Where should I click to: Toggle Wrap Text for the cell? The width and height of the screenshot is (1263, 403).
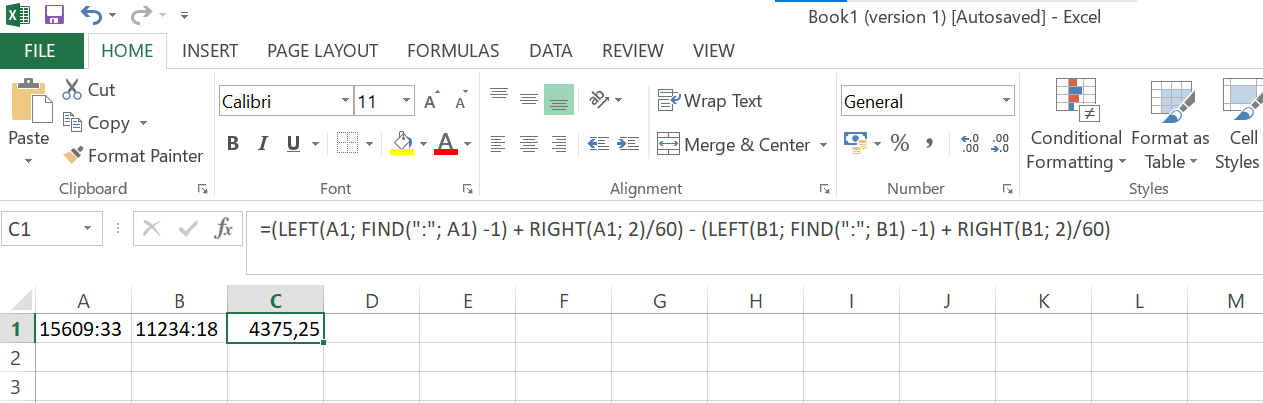tap(710, 101)
